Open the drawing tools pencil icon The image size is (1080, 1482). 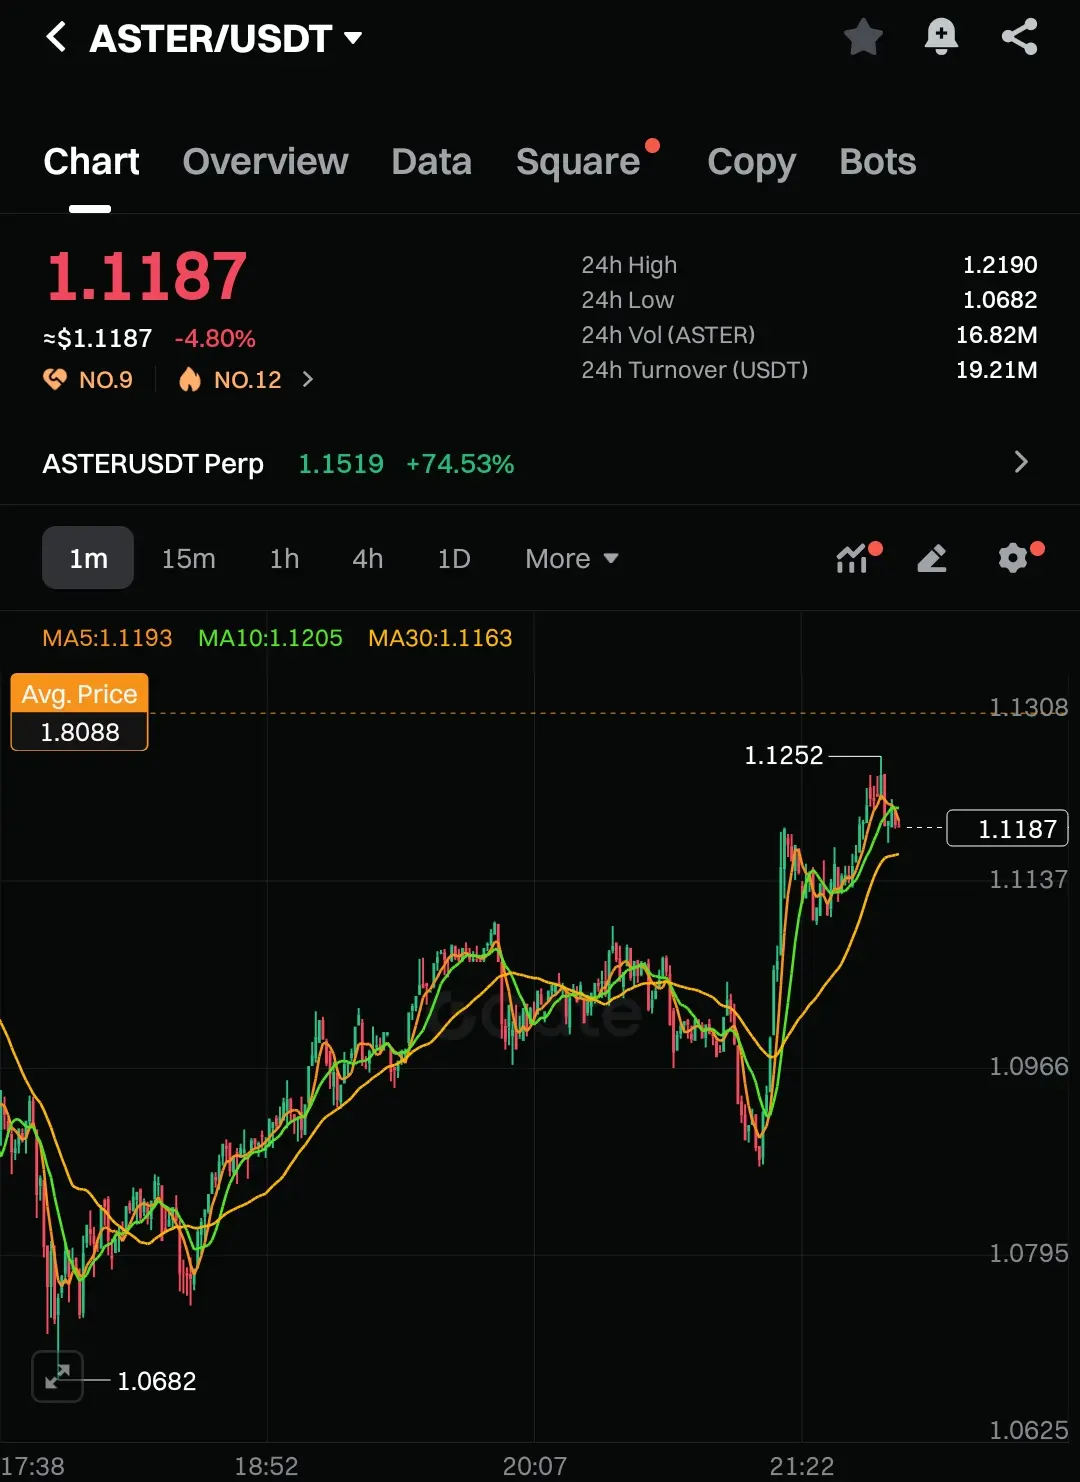point(932,558)
